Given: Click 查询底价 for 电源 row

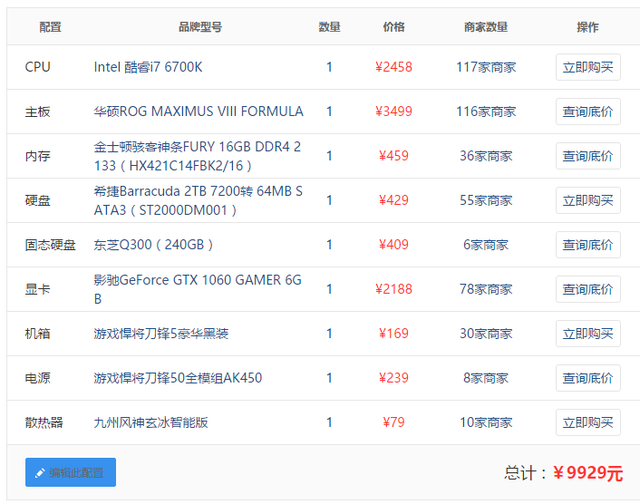Looking at the screenshot, I should click(x=588, y=378).
